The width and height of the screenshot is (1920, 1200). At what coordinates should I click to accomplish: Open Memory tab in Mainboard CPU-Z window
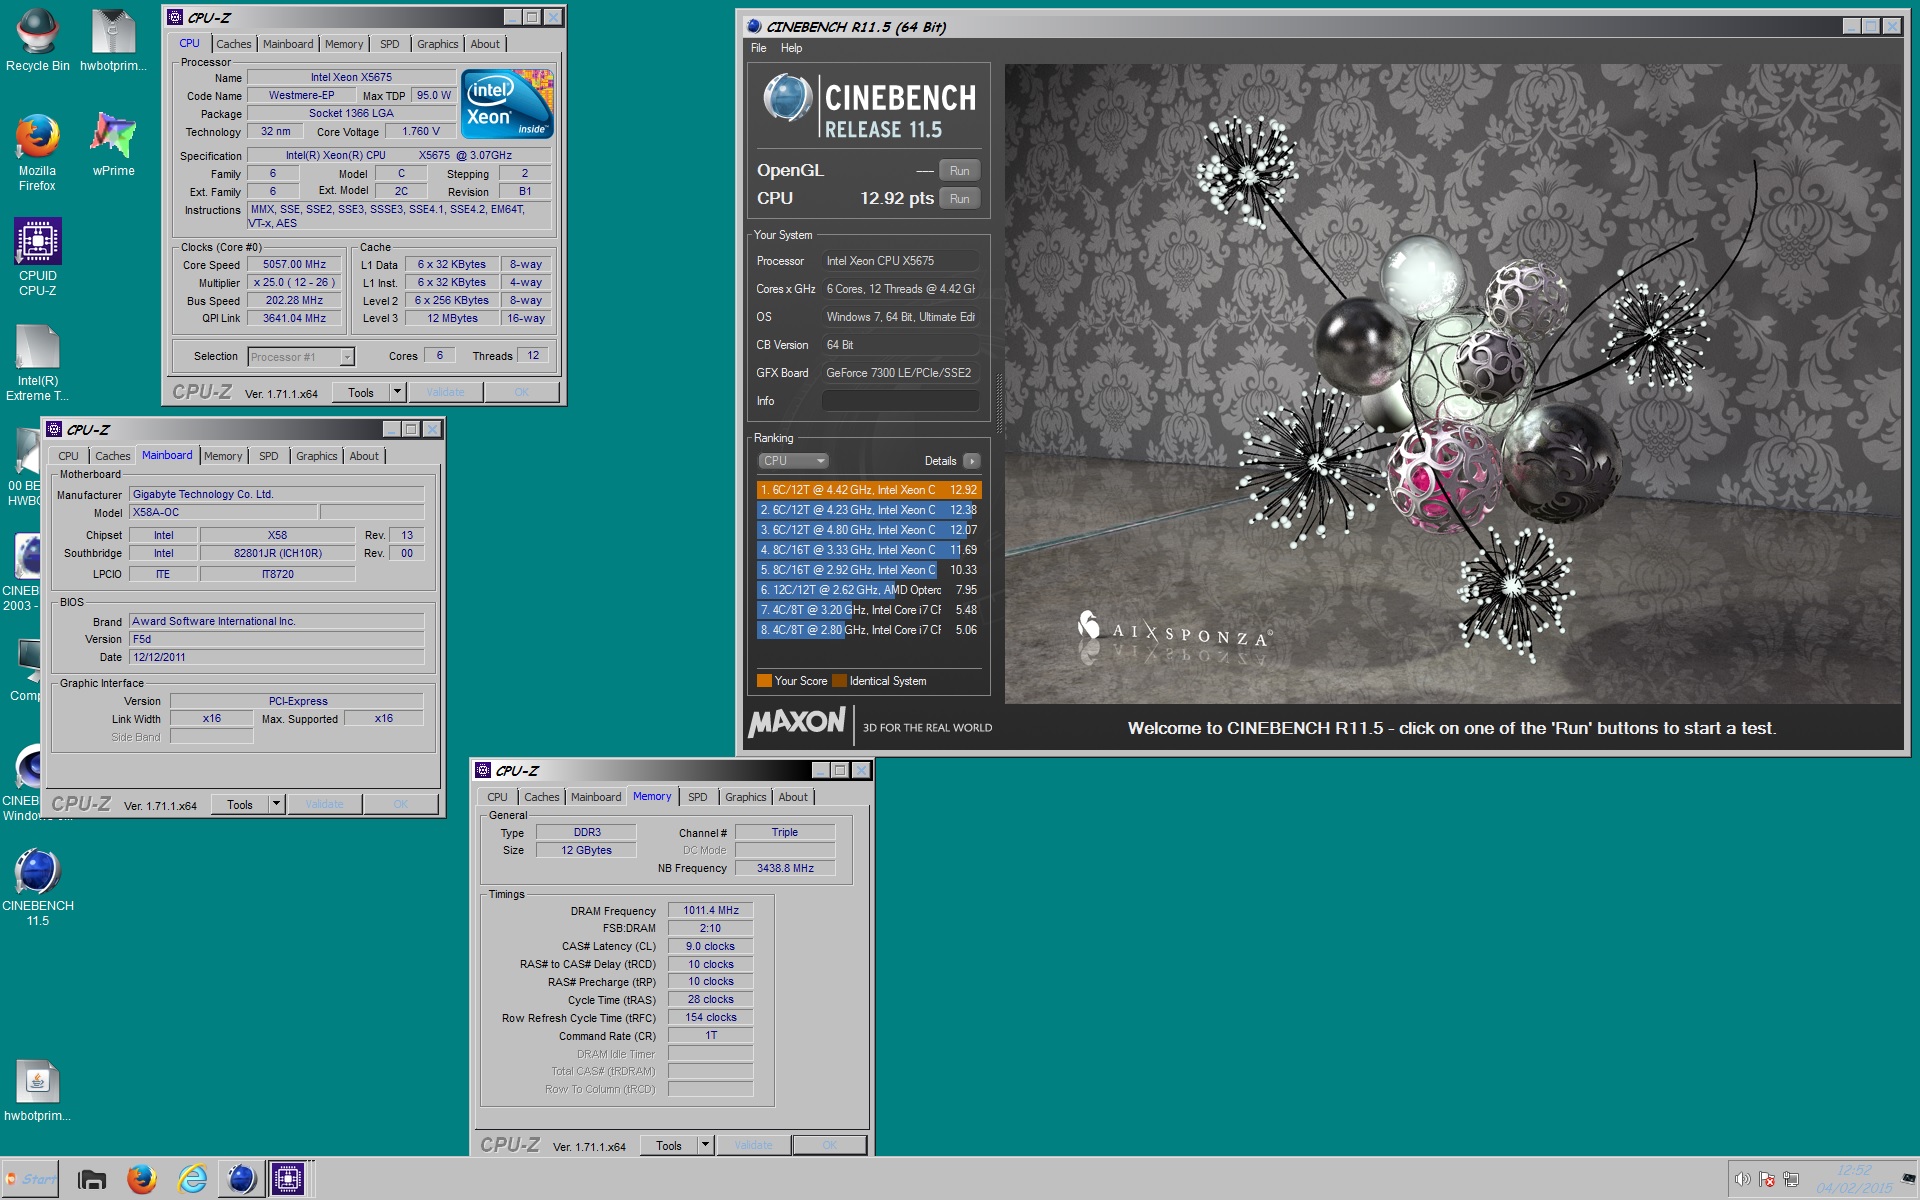[x=223, y=456]
